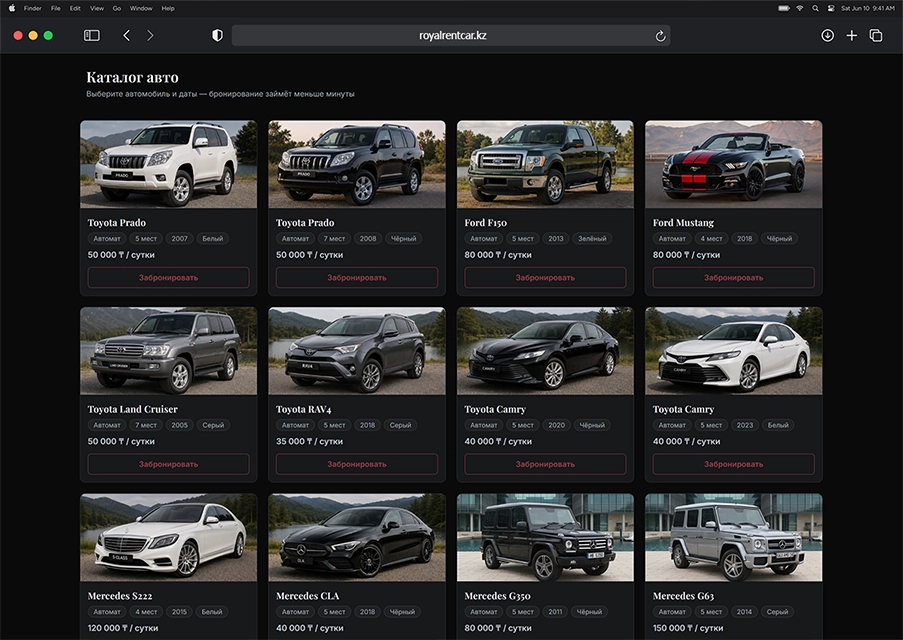Open the Finder menu
This screenshot has width=903, height=640.
(x=33, y=8)
